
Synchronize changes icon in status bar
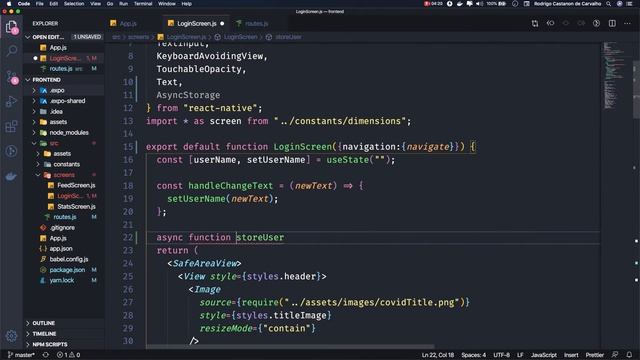pyautogui.click(x=46, y=355)
